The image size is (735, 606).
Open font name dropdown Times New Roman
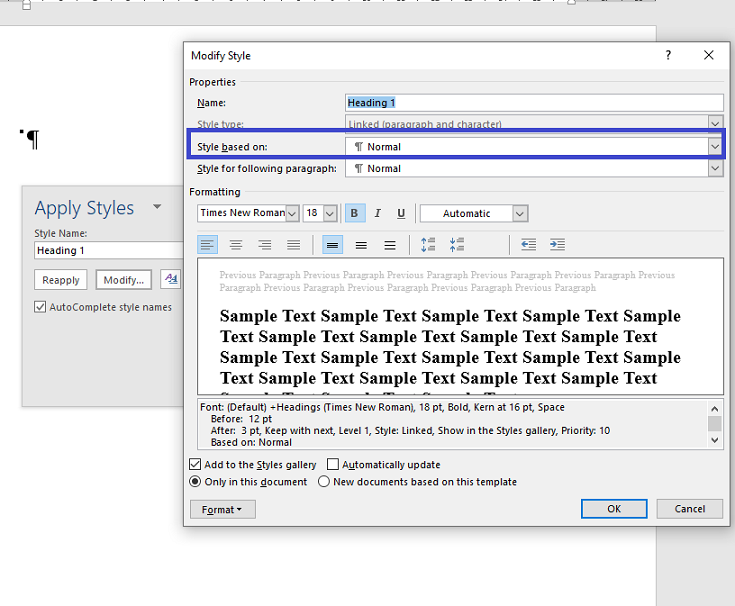292,214
